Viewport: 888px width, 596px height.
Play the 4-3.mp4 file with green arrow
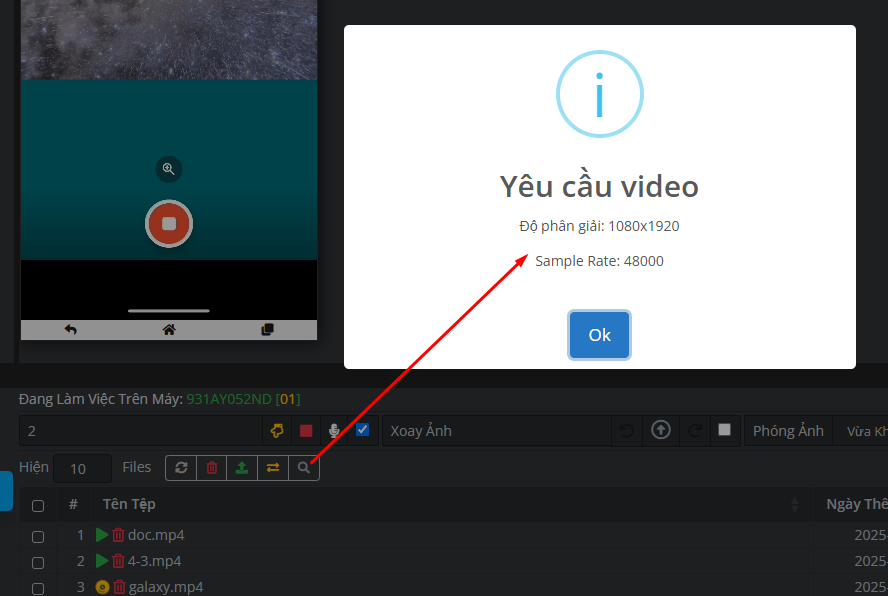coord(102,561)
